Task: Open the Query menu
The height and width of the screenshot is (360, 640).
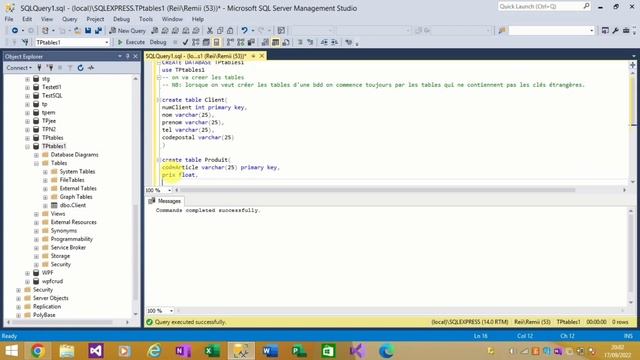Action: (x=69, y=19)
